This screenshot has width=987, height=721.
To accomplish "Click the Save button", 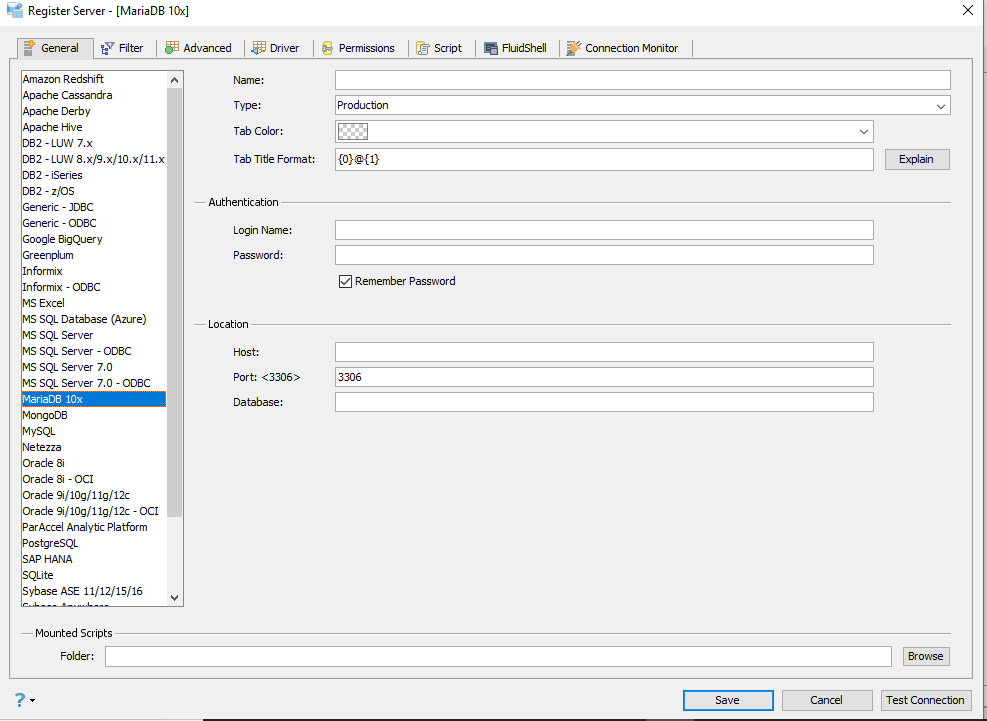I will pos(728,700).
